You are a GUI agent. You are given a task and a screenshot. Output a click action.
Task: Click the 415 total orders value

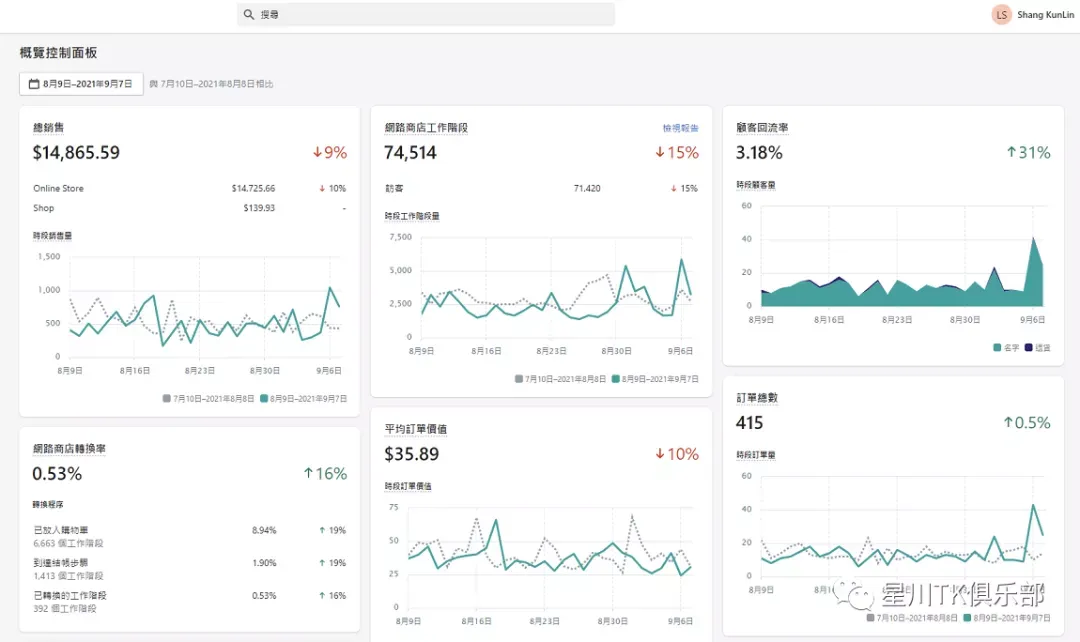point(749,422)
